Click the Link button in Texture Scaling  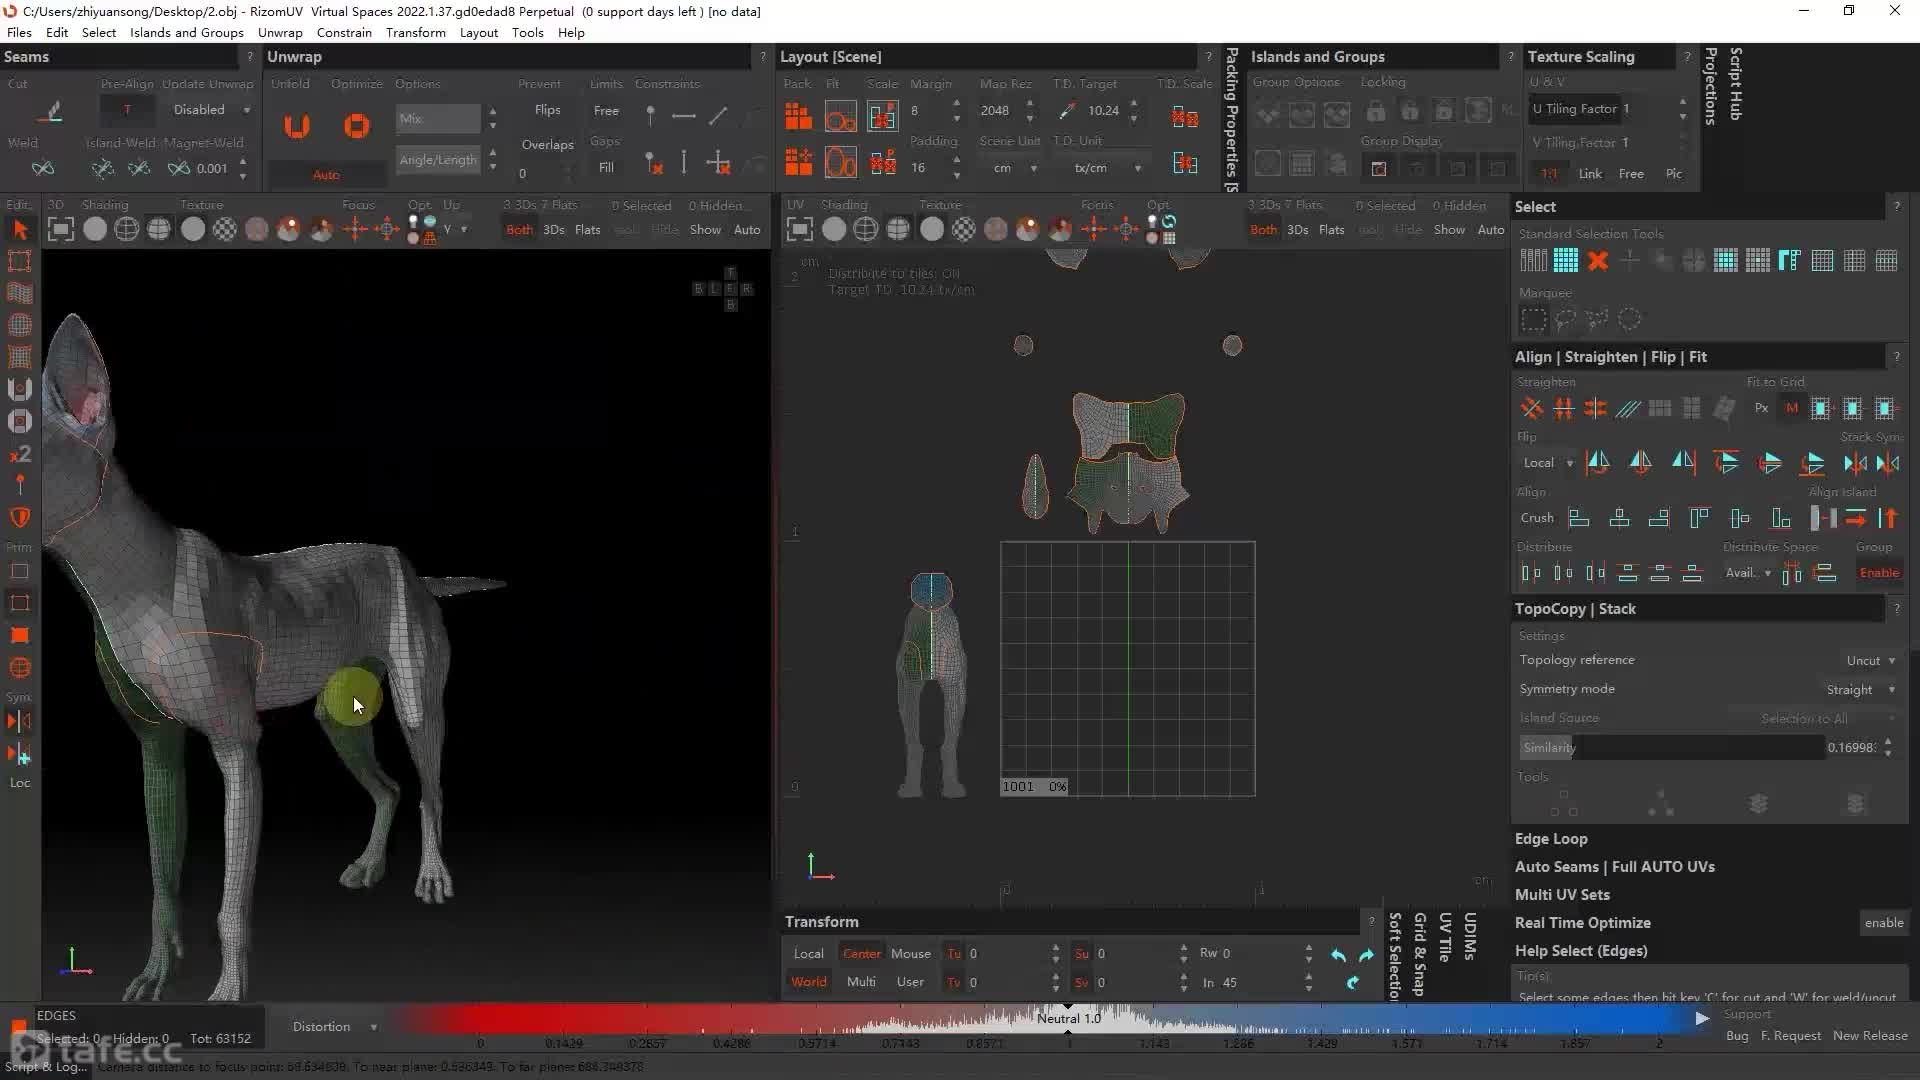[x=1590, y=174]
